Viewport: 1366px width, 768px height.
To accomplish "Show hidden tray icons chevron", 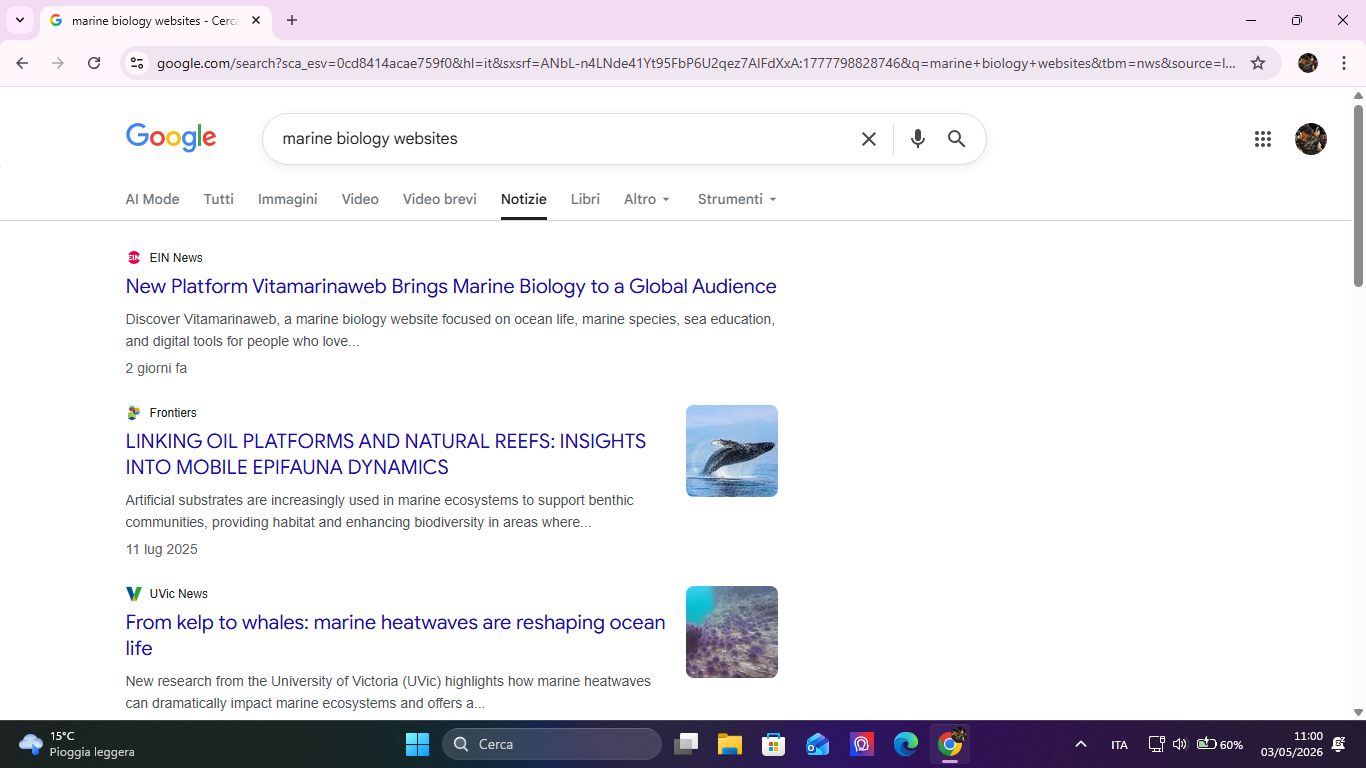I will pyautogui.click(x=1080, y=744).
